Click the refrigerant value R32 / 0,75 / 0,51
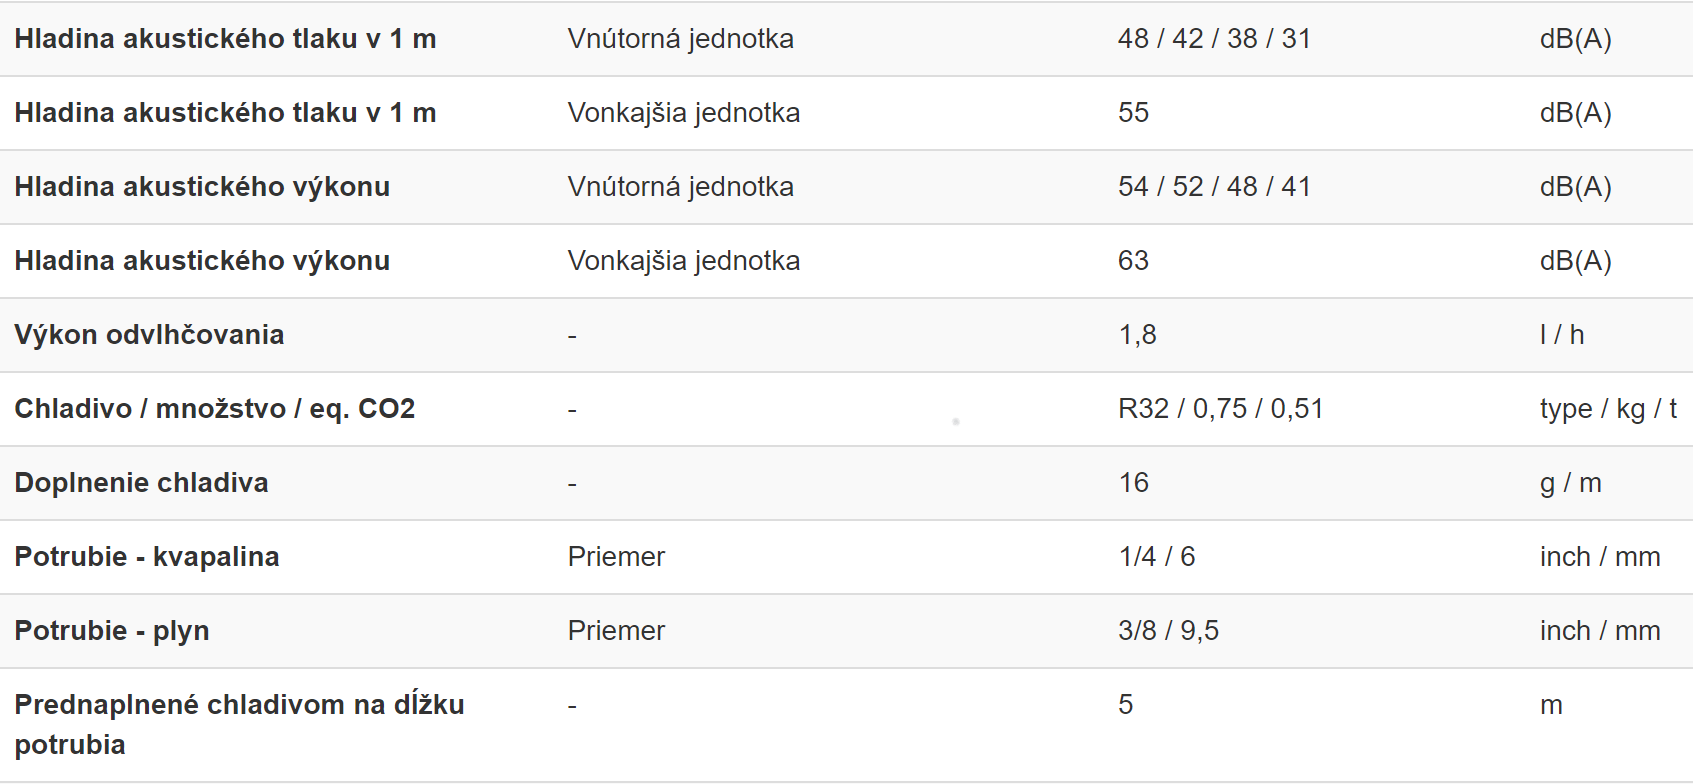The height and width of the screenshot is (784, 1698). (1220, 409)
